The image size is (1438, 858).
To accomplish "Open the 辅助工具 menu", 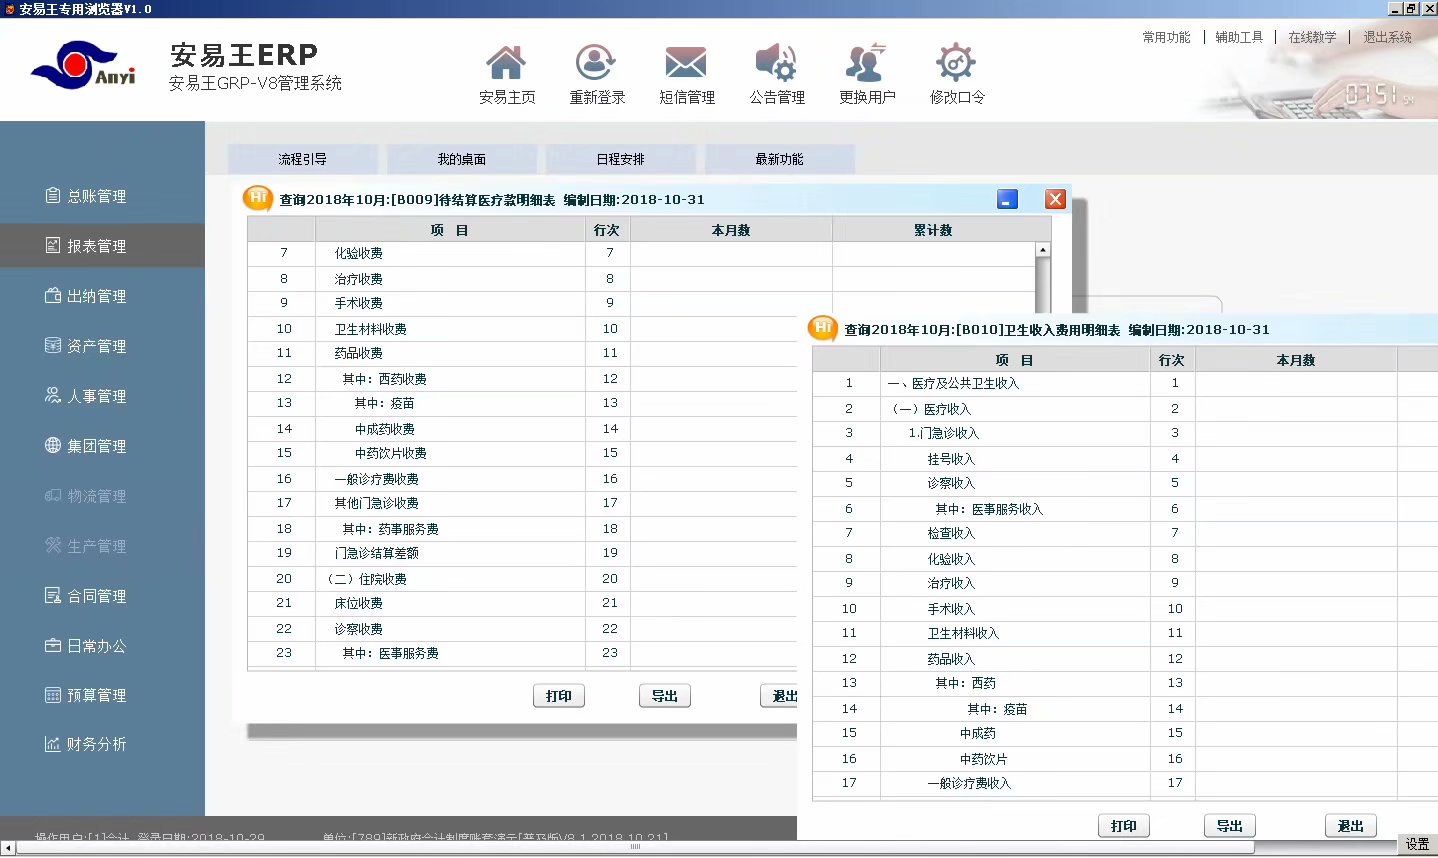I will [1239, 37].
